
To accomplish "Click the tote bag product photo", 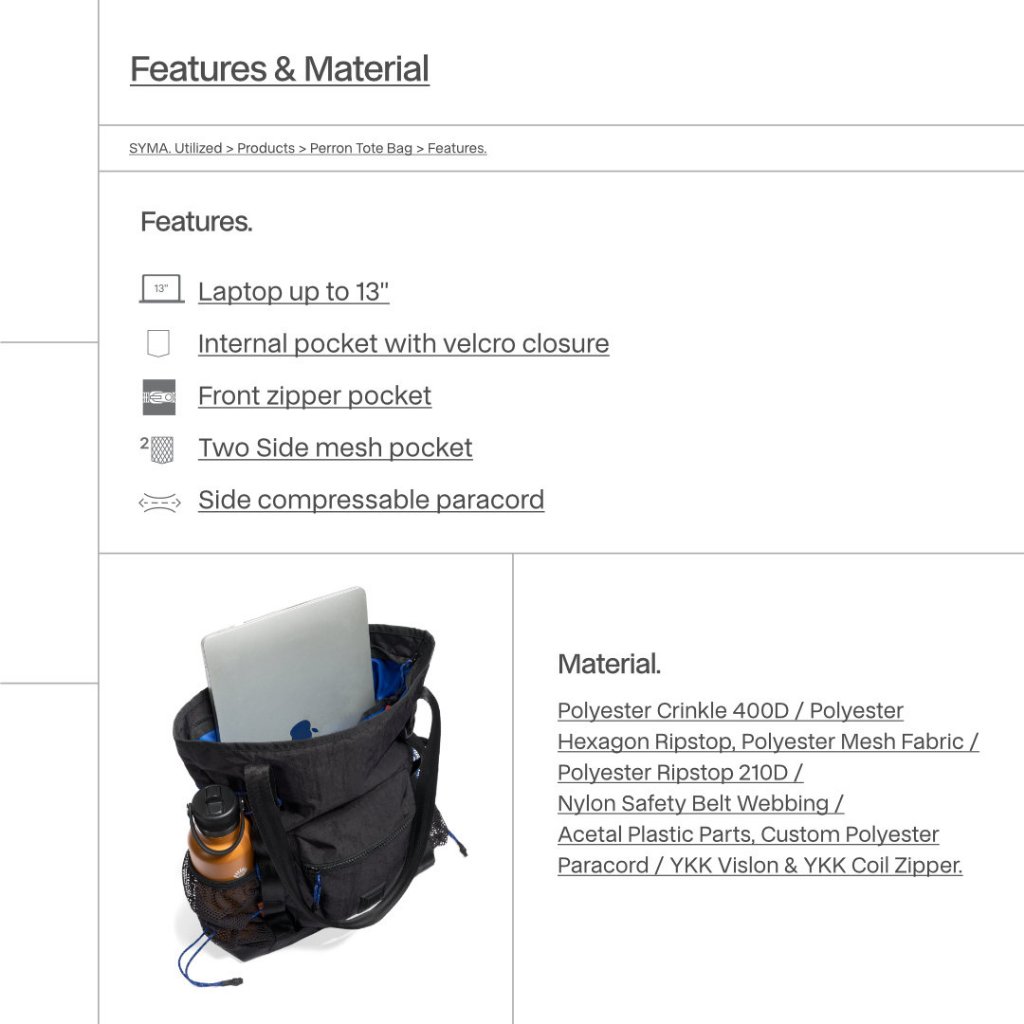I will click(319, 786).
